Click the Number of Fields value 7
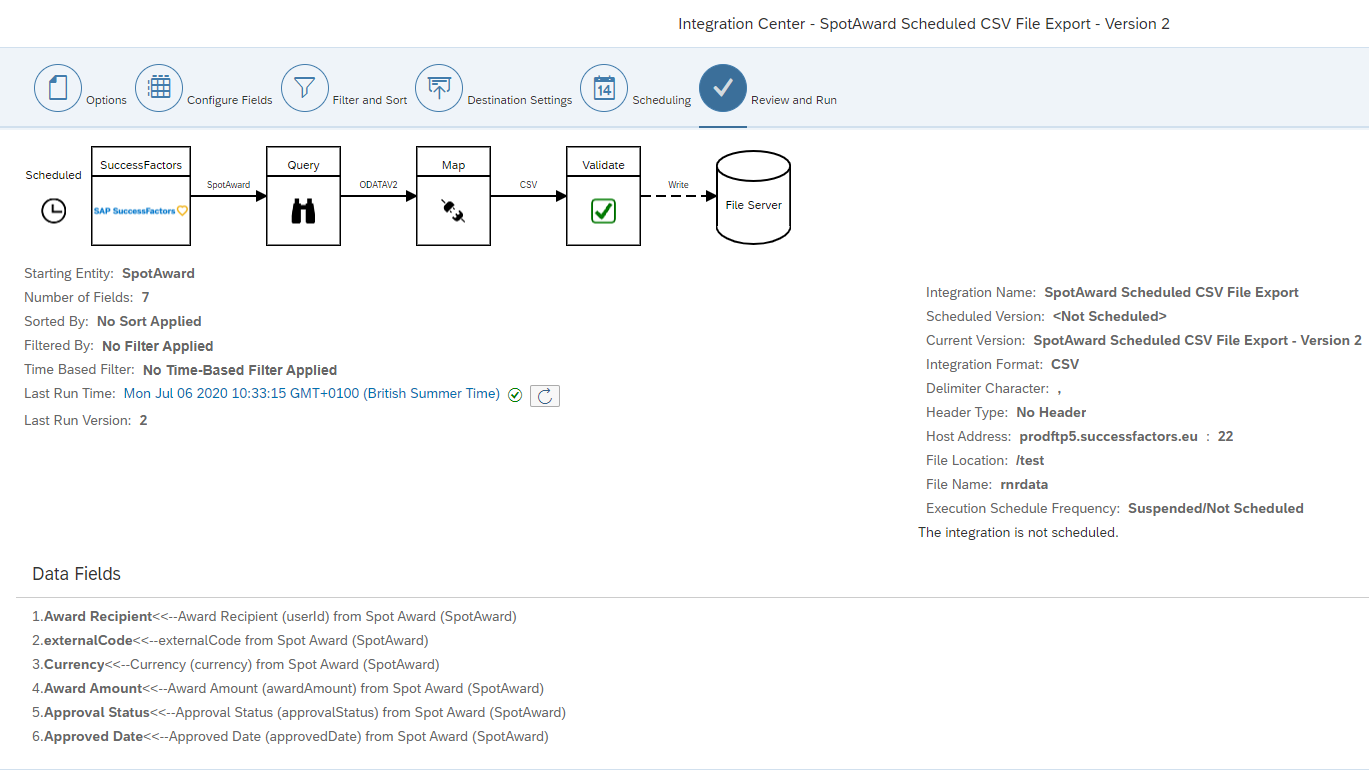The height and width of the screenshot is (770, 1369). [146, 297]
